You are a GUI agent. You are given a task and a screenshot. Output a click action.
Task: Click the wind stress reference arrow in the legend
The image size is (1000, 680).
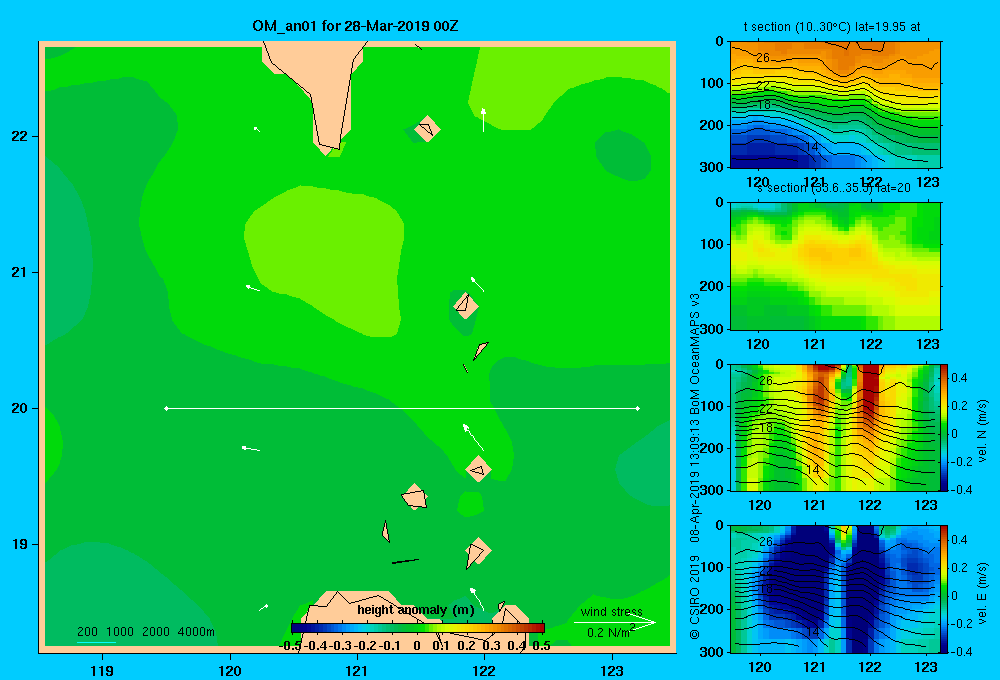pos(615,622)
